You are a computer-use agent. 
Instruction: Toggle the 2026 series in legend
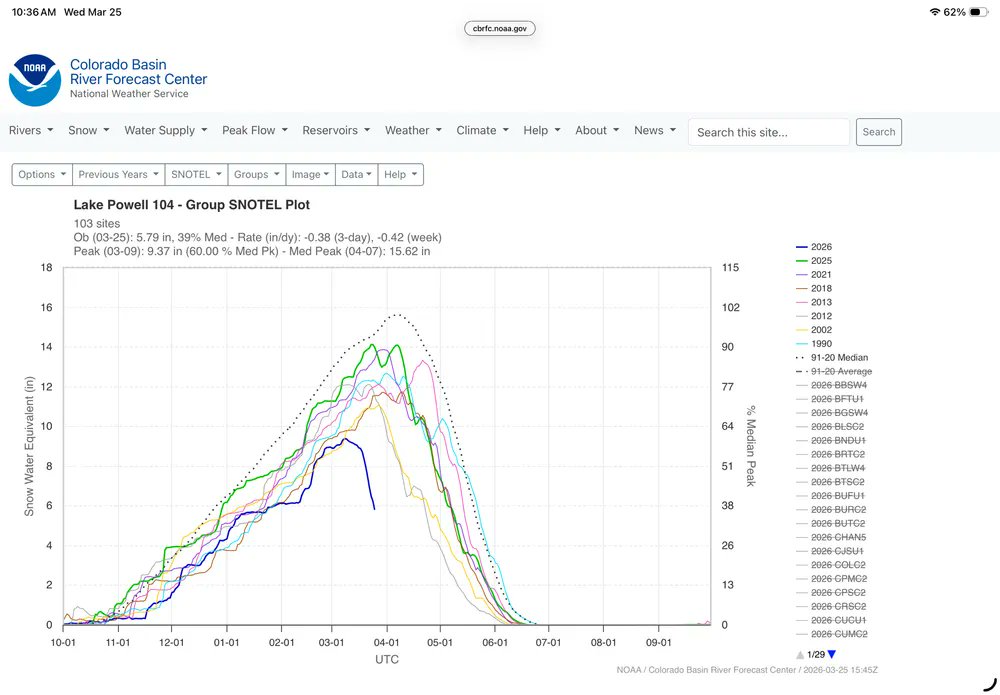pos(820,247)
